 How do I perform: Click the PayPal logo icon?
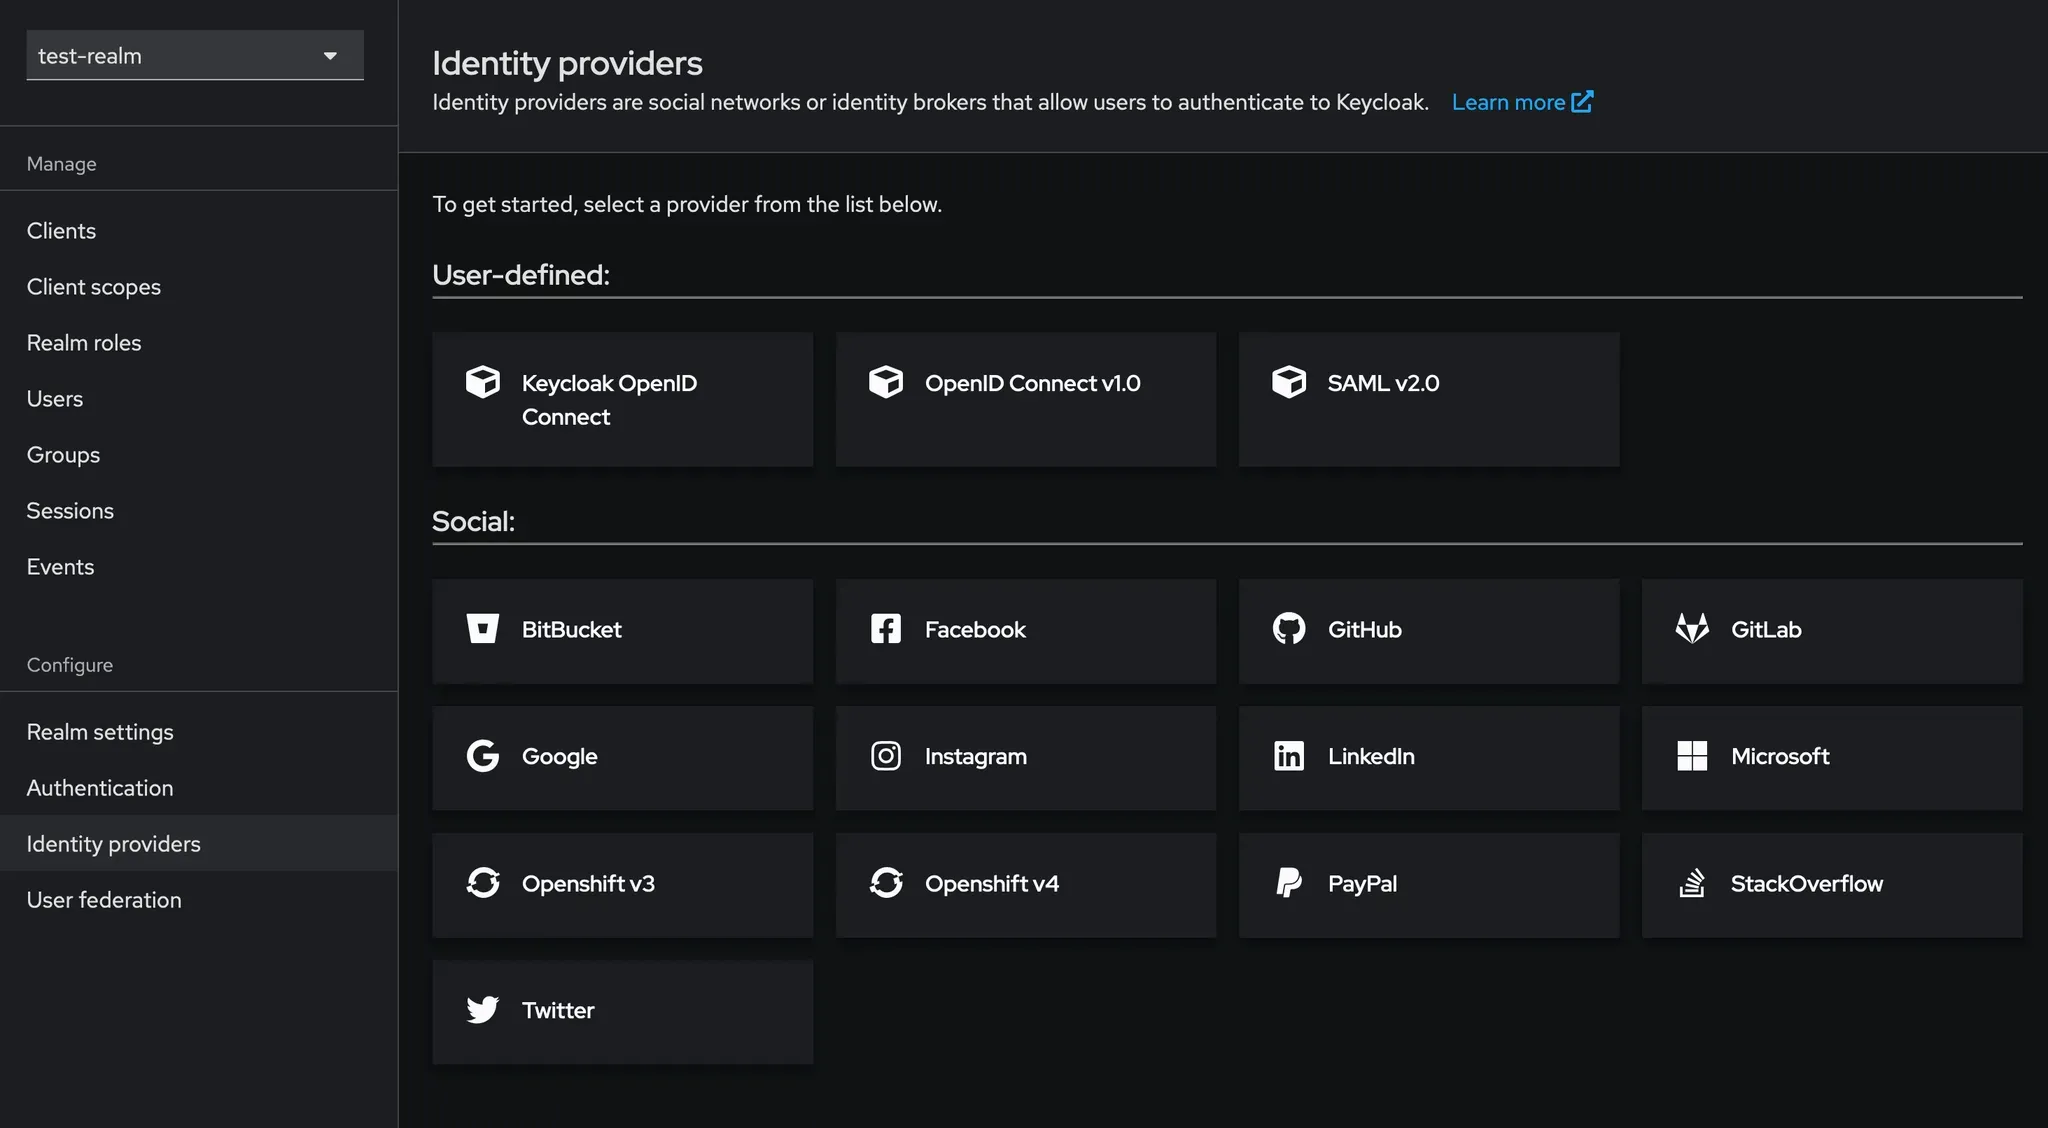(x=1289, y=883)
